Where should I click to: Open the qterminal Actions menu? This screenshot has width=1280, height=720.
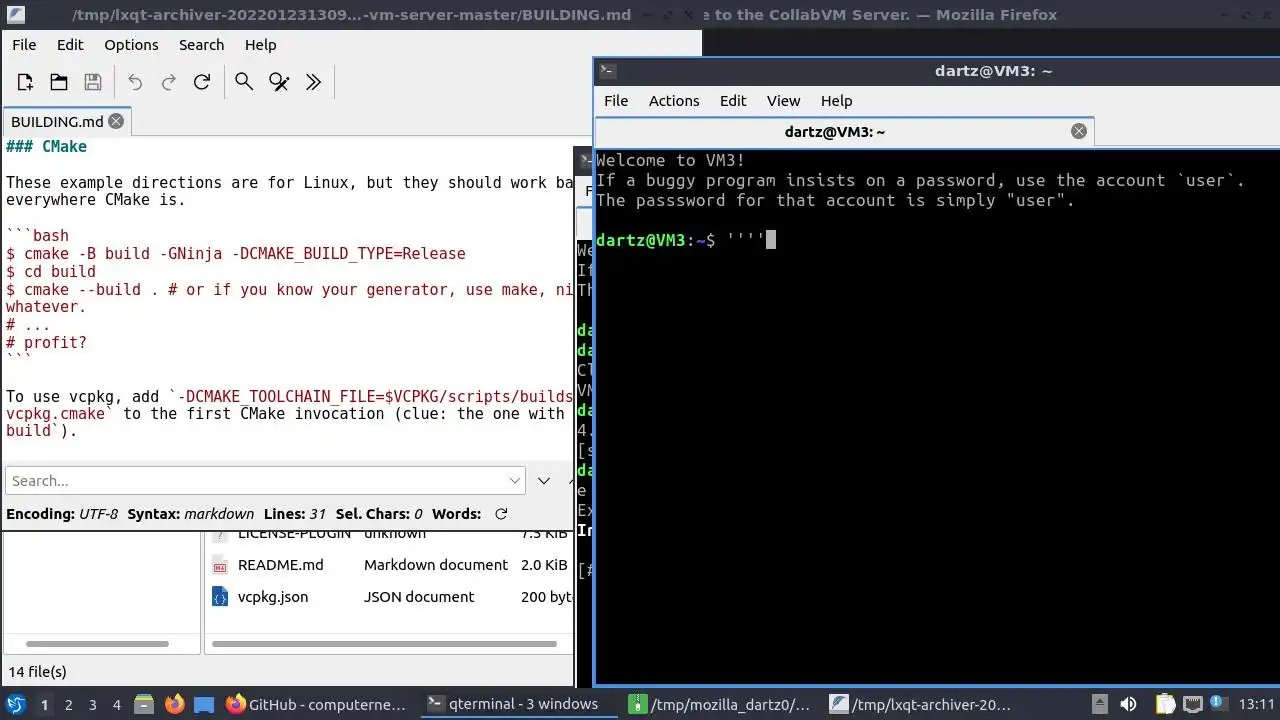click(674, 101)
